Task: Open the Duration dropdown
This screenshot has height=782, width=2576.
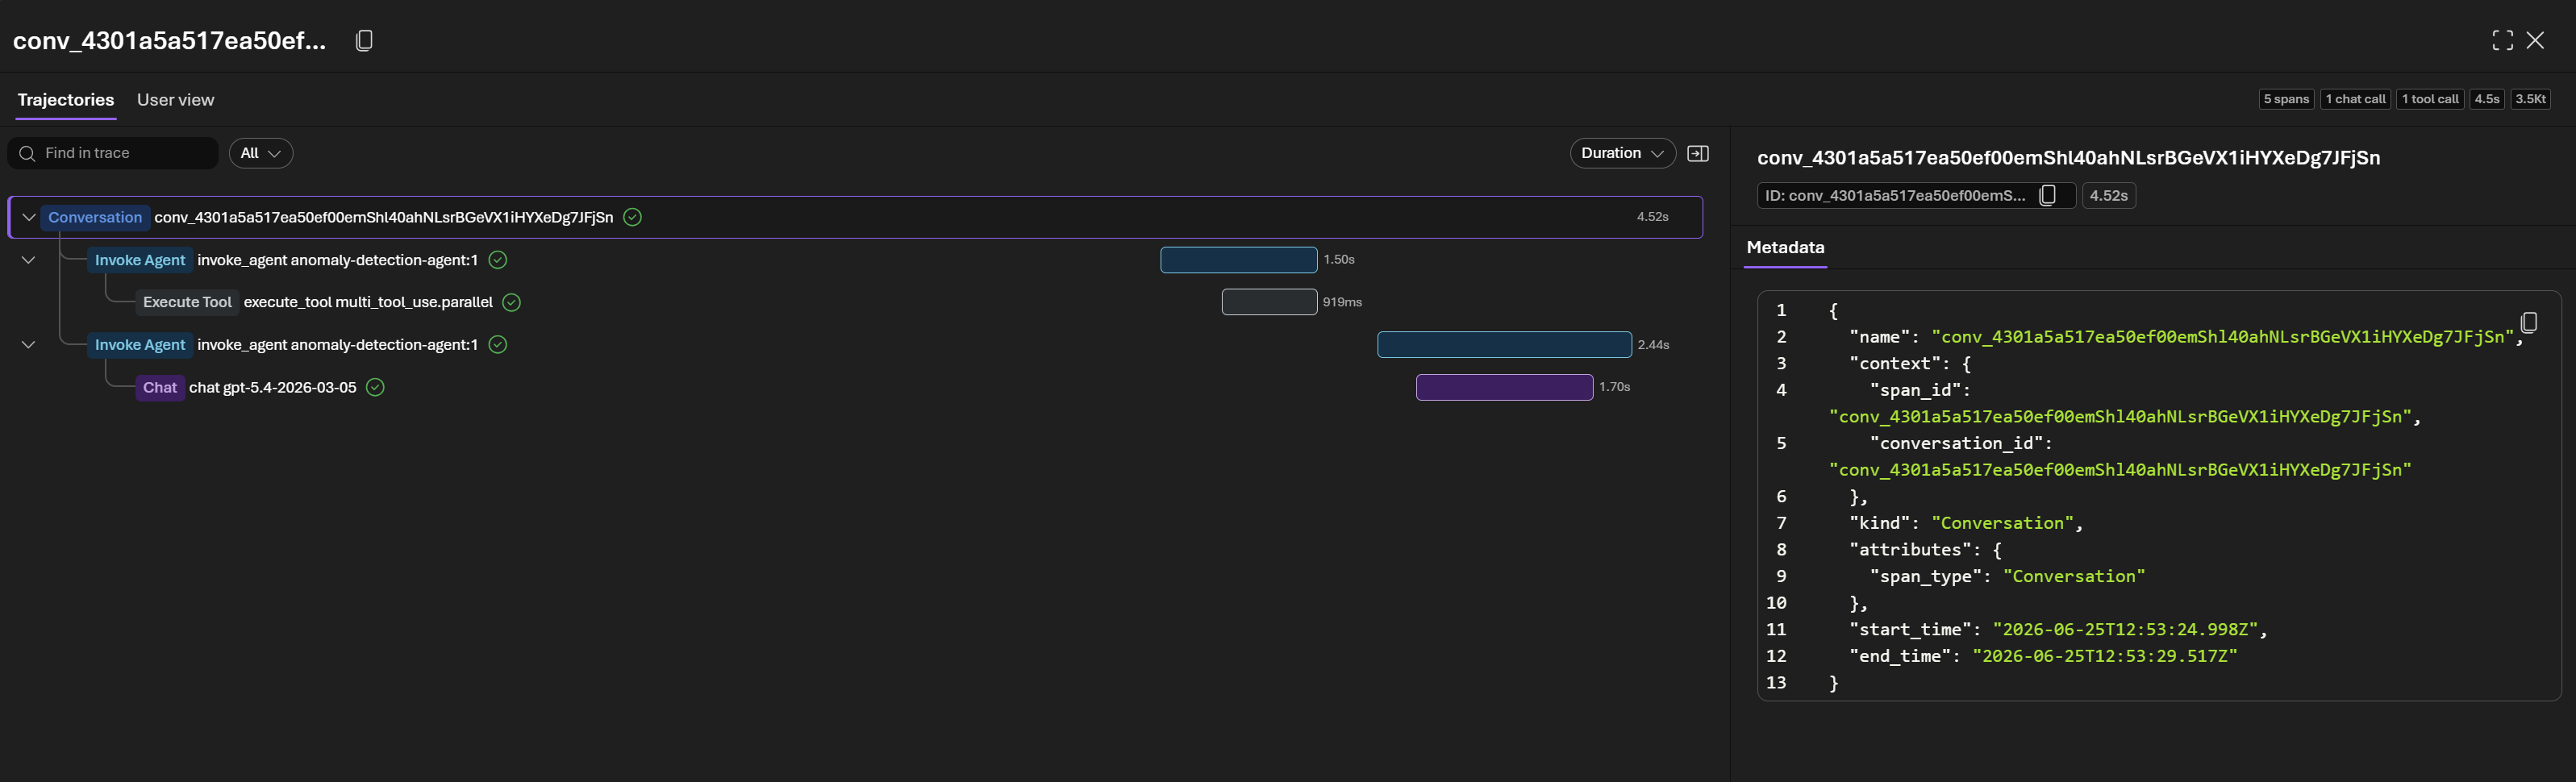Action: click(x=1622, y=153)
